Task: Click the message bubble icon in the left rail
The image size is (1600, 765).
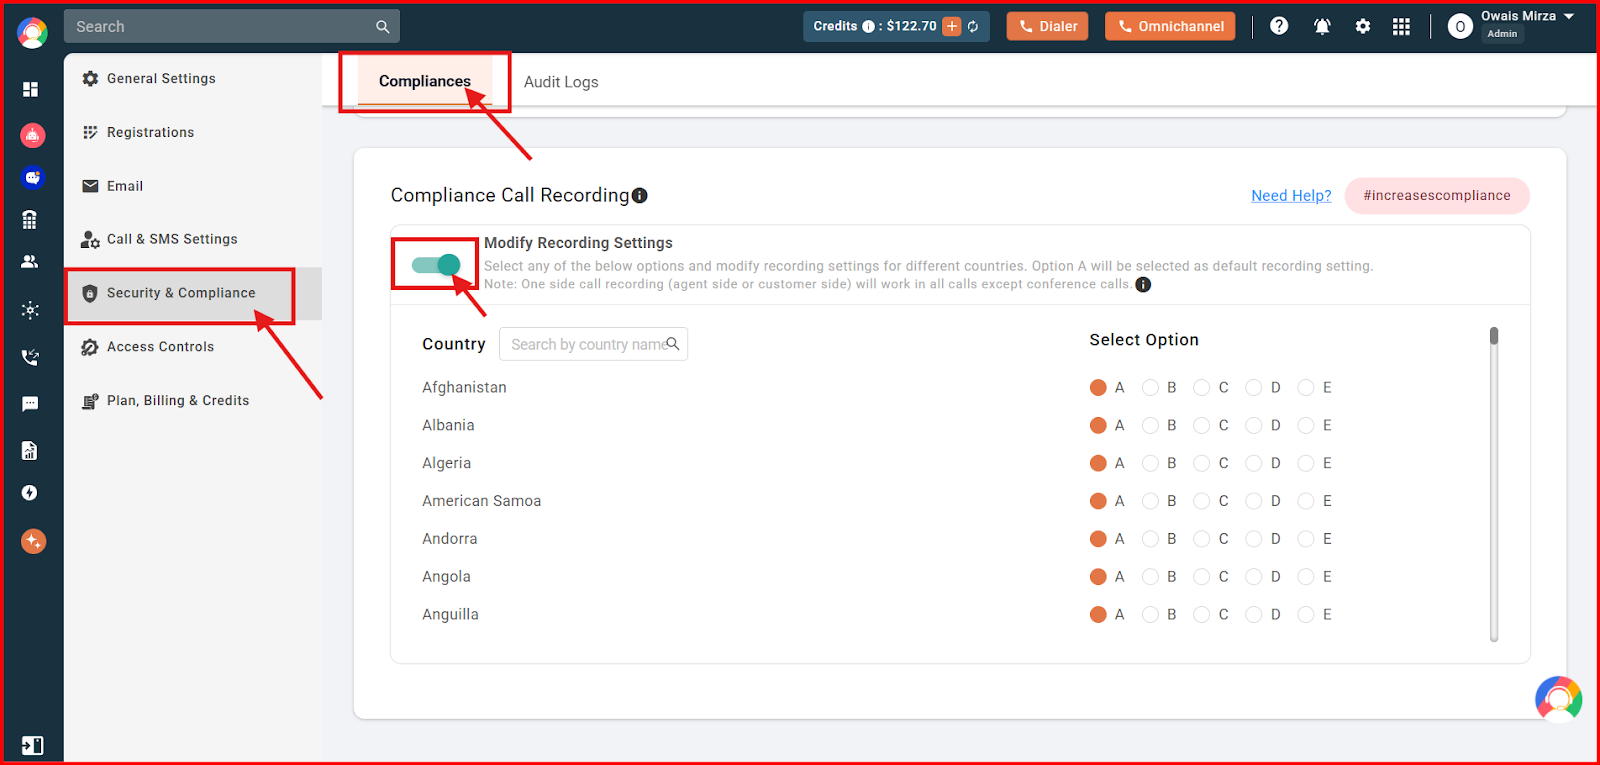Action: pyautogui.click(x=30, y=404)
